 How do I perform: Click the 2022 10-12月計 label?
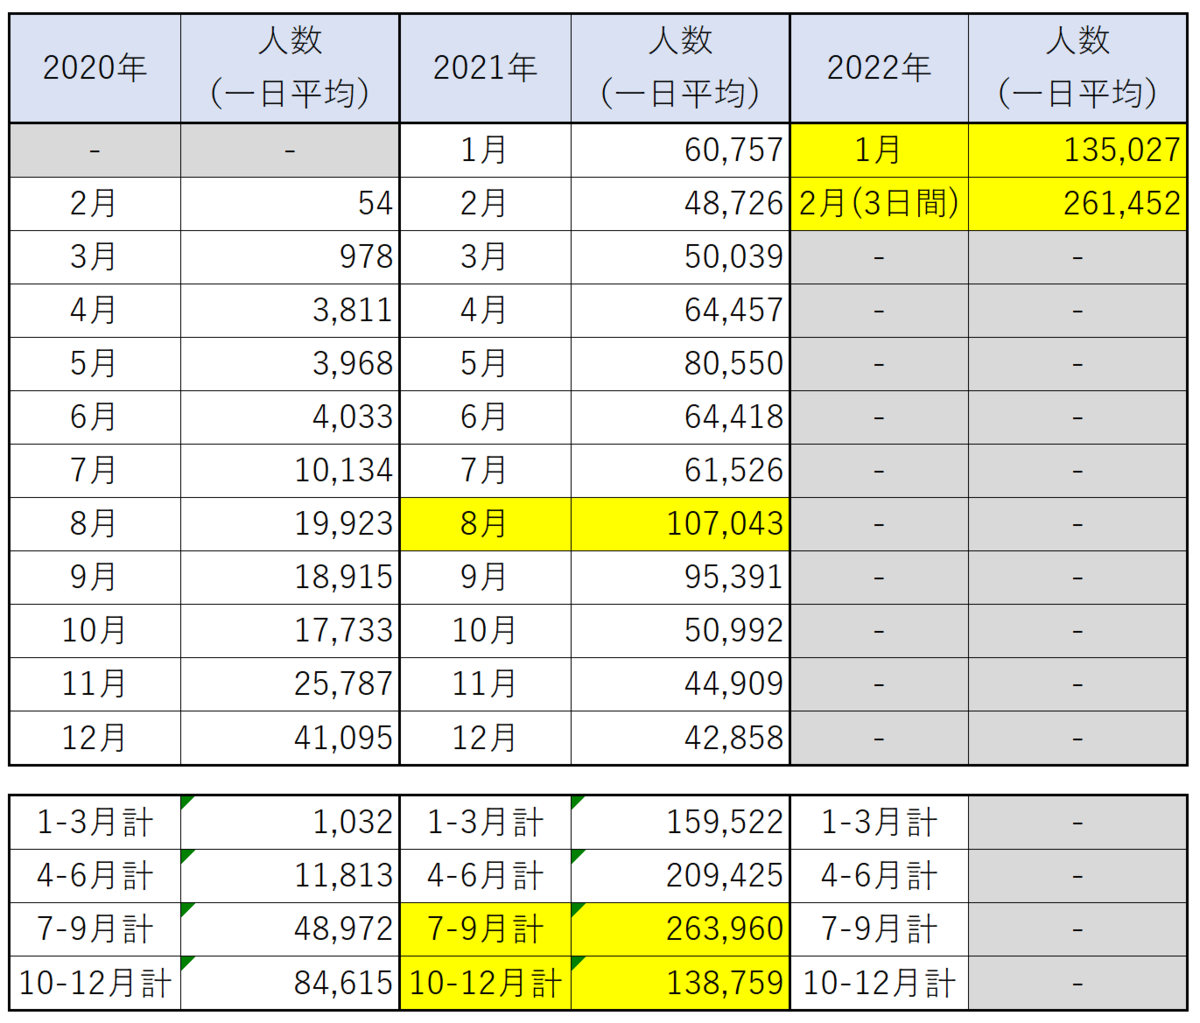(x=879, y=983)
